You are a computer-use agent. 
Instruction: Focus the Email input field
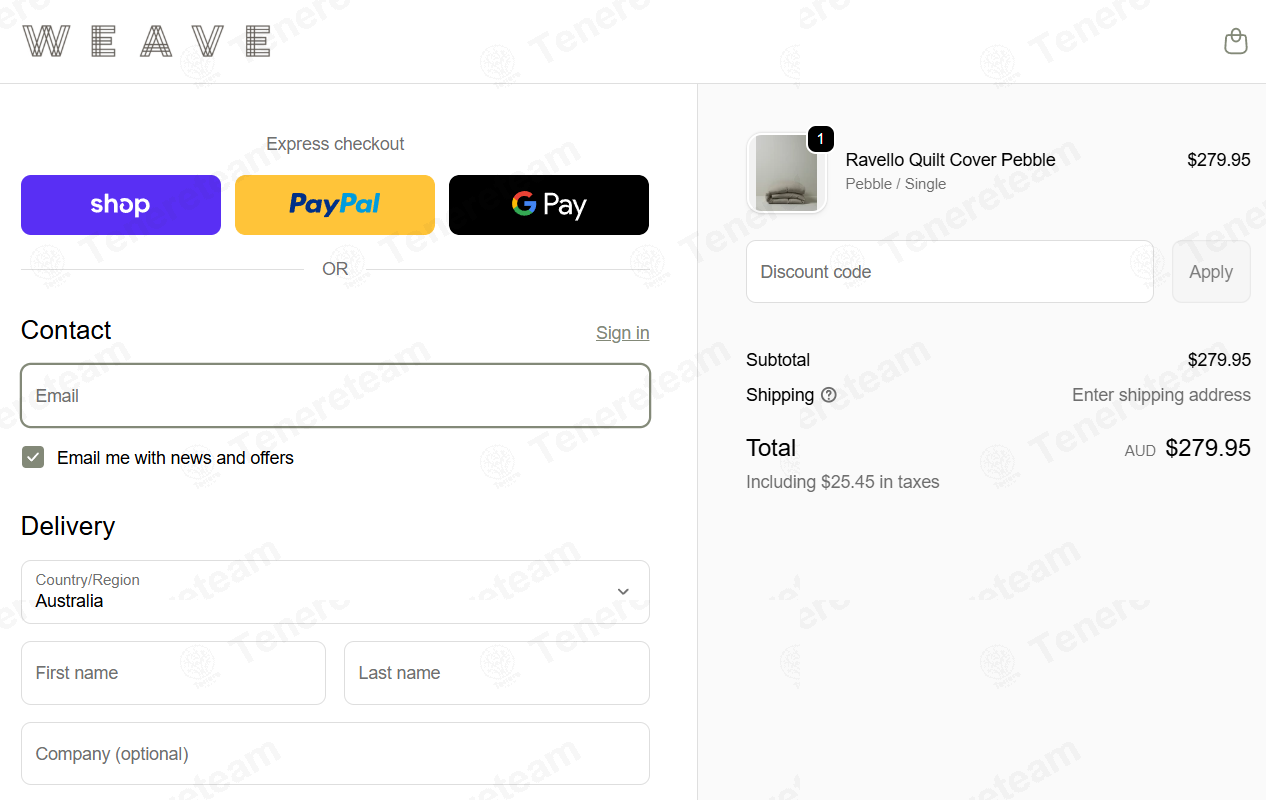[x=335, y=396]
